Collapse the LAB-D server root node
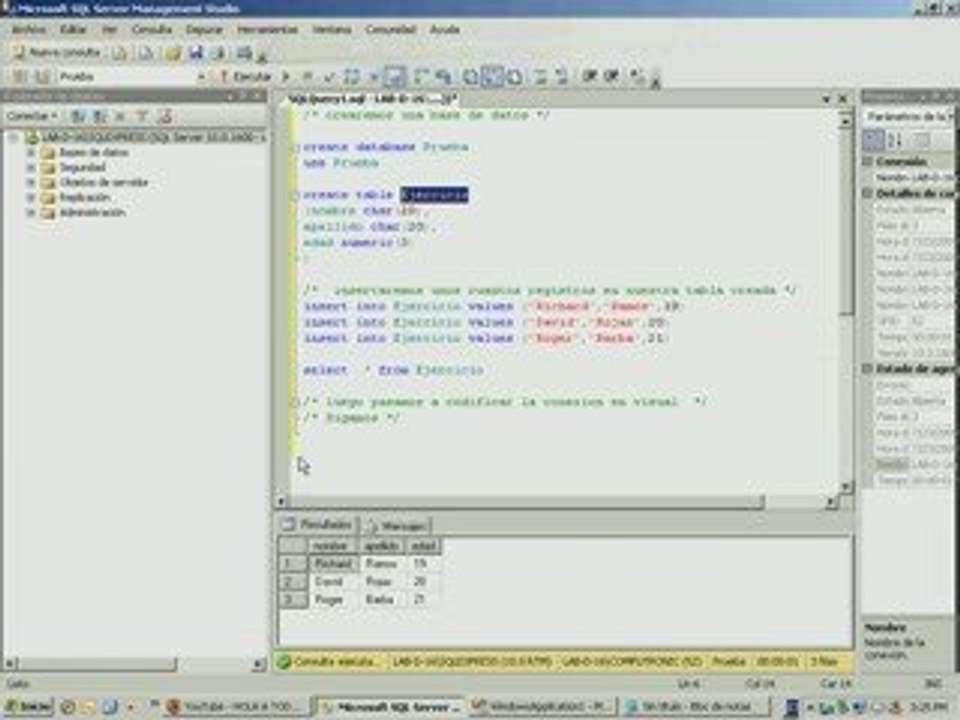Screen dimensions: 960x720 point(13,137)
